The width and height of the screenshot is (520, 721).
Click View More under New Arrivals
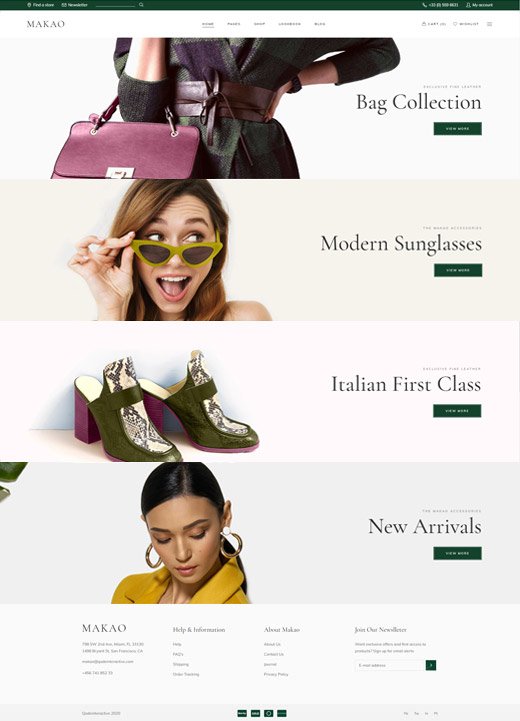pyautogui.click(x=457, y=553)
